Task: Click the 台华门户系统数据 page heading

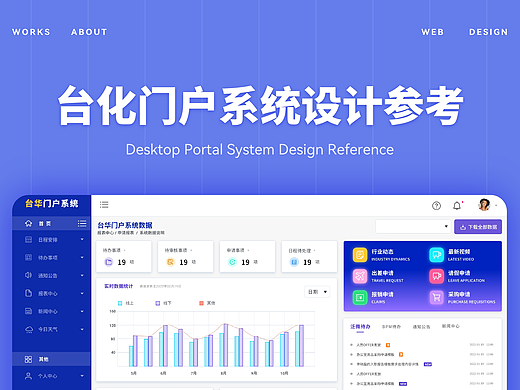Action: [x=125, y=225]
